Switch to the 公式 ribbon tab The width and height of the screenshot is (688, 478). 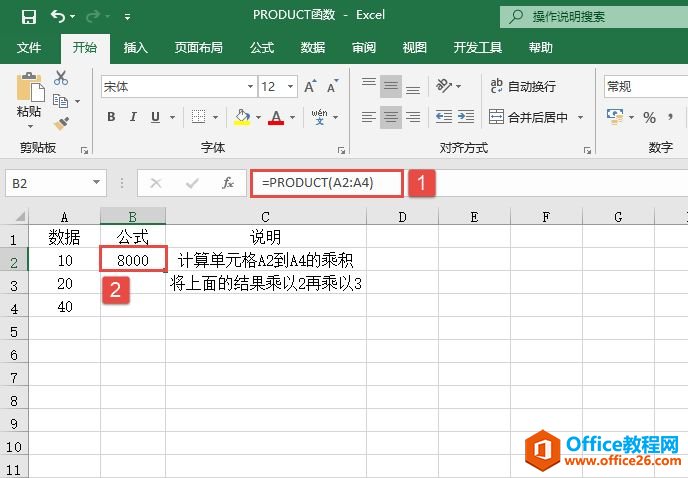(x=262, y=47)
